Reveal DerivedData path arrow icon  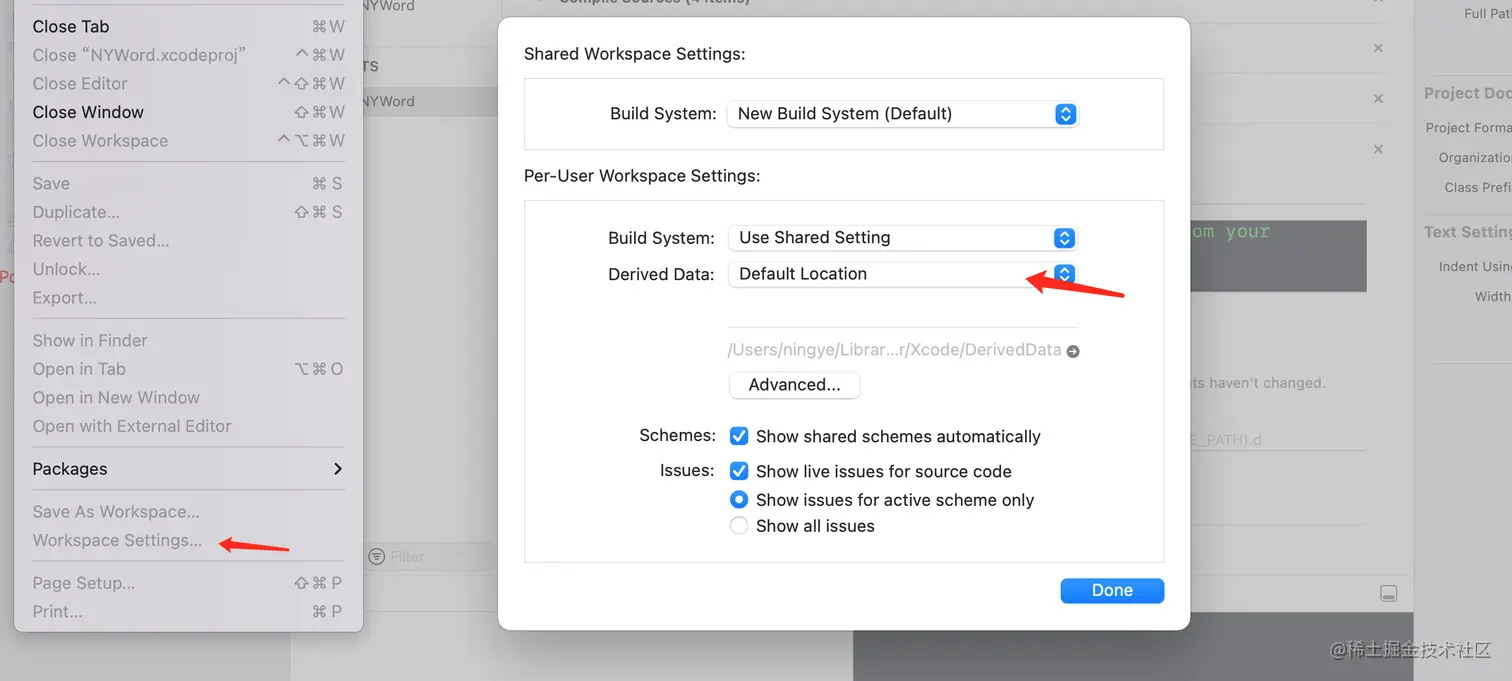pyautogui.click(x=1072, y=351)
